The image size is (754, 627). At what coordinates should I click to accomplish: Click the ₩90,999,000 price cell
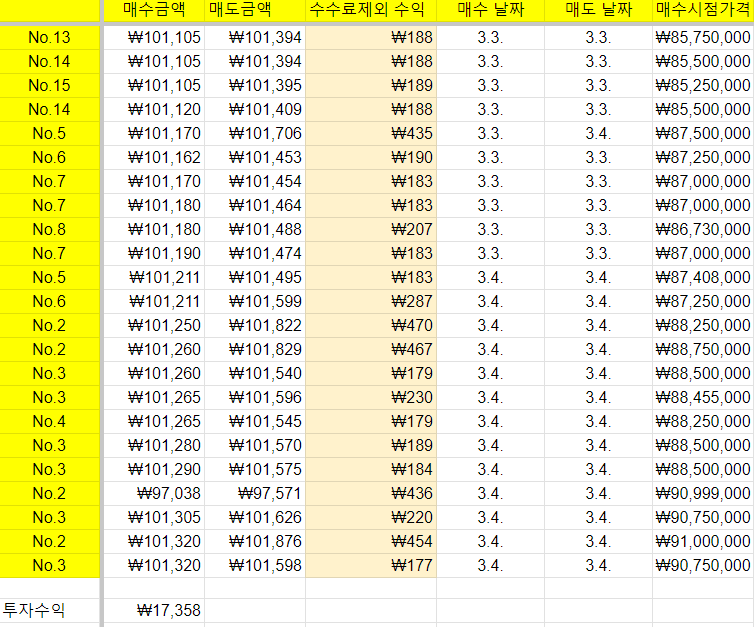pos(703,493)
